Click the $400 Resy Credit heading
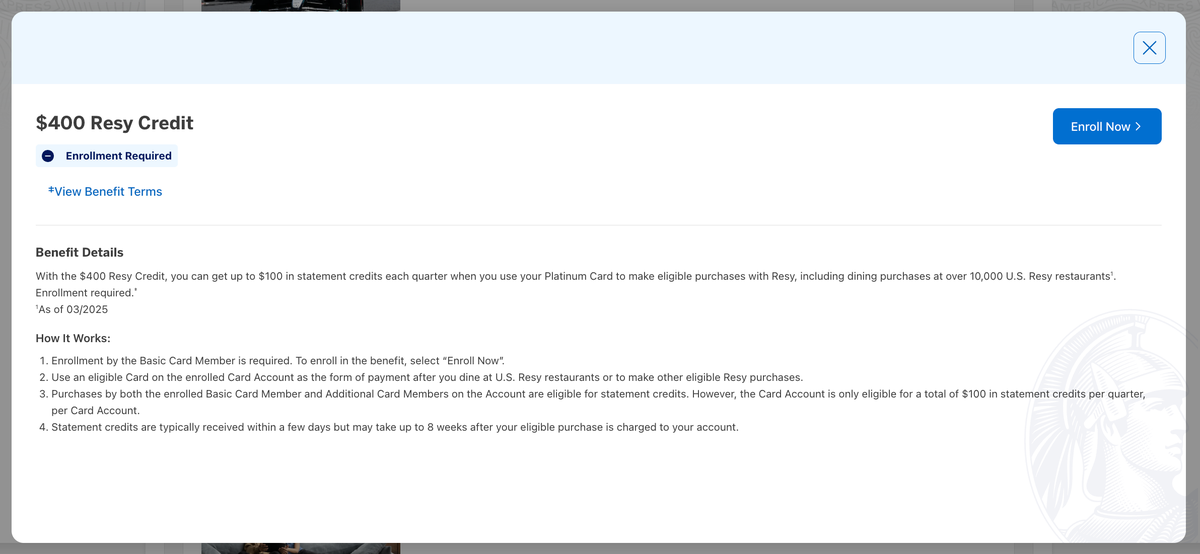 coord(114,123)
